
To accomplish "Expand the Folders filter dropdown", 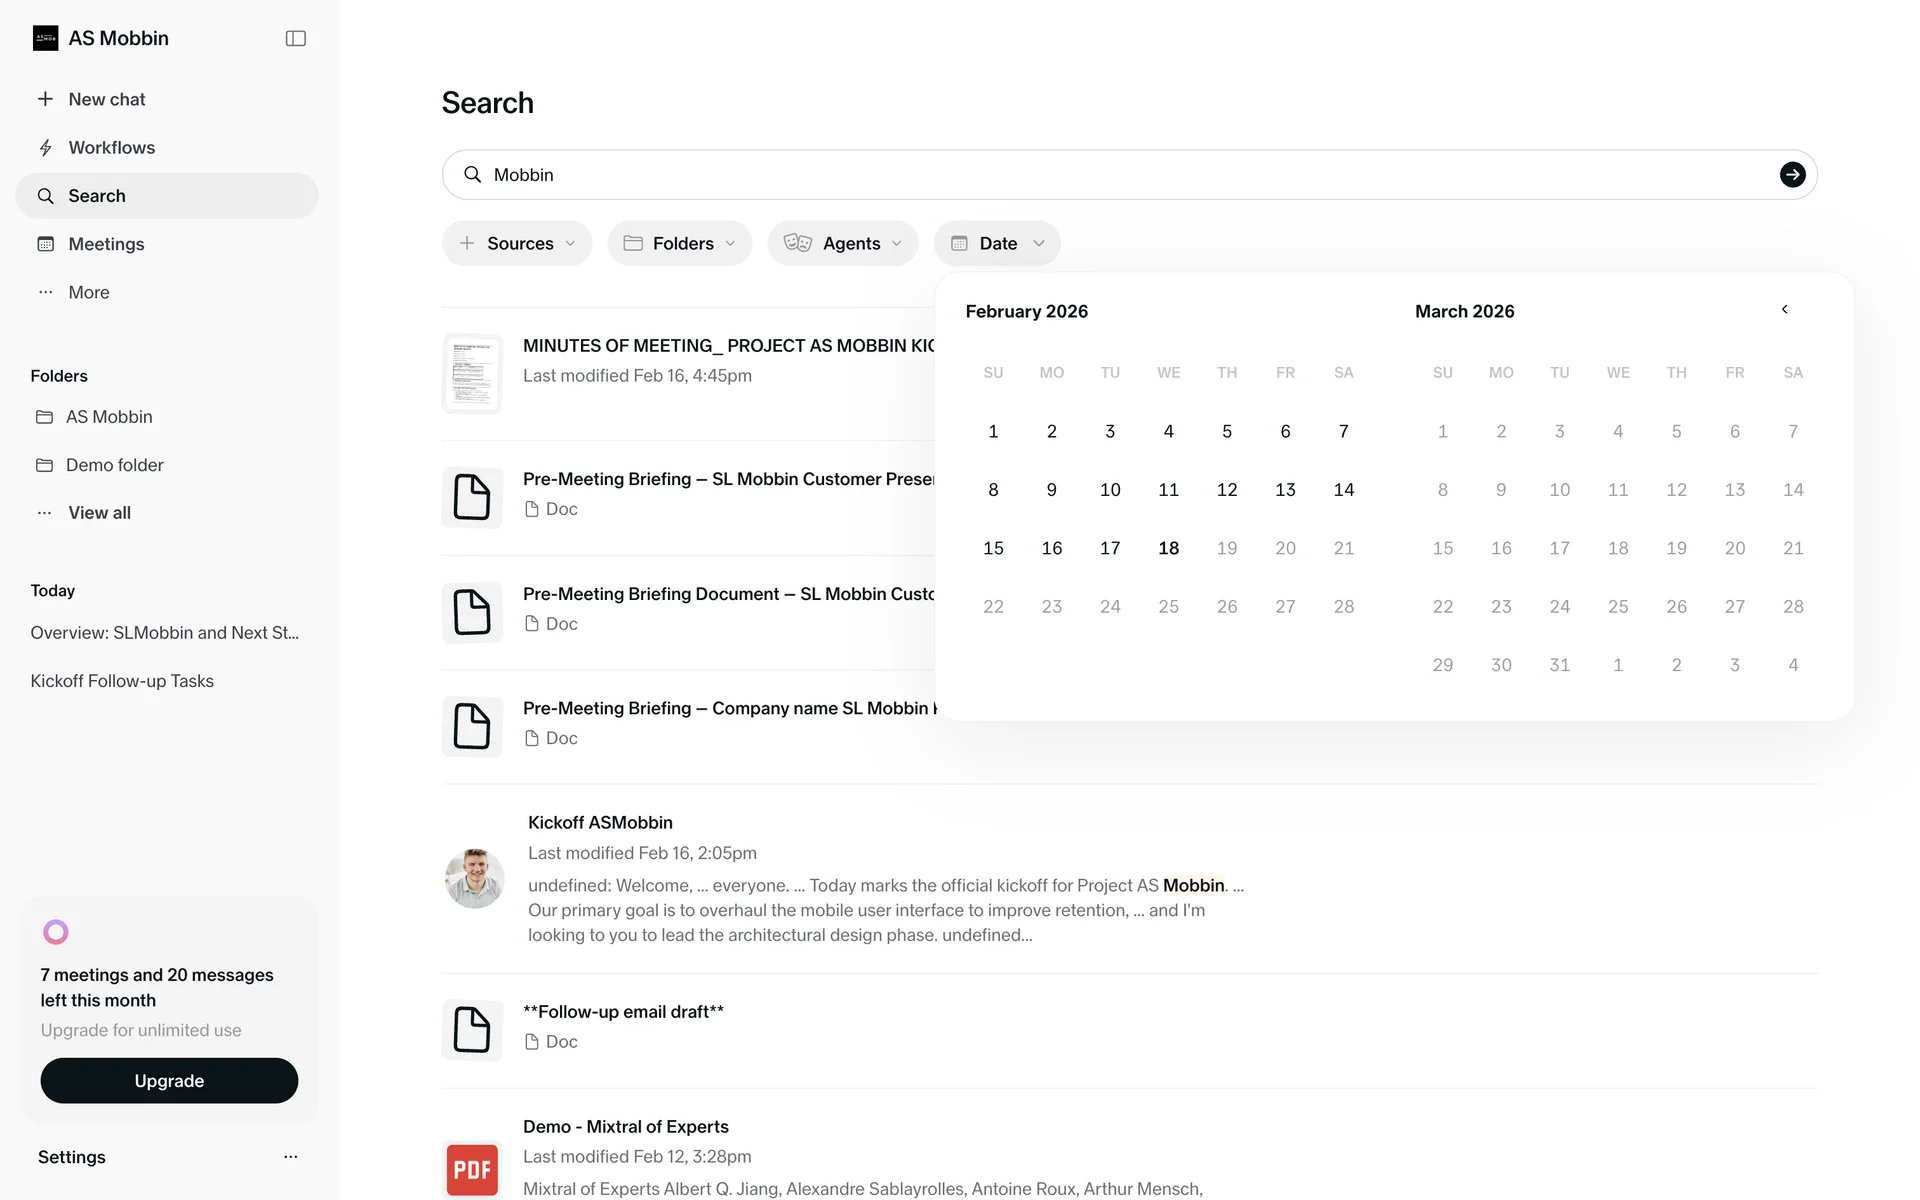I will (680, 243).
